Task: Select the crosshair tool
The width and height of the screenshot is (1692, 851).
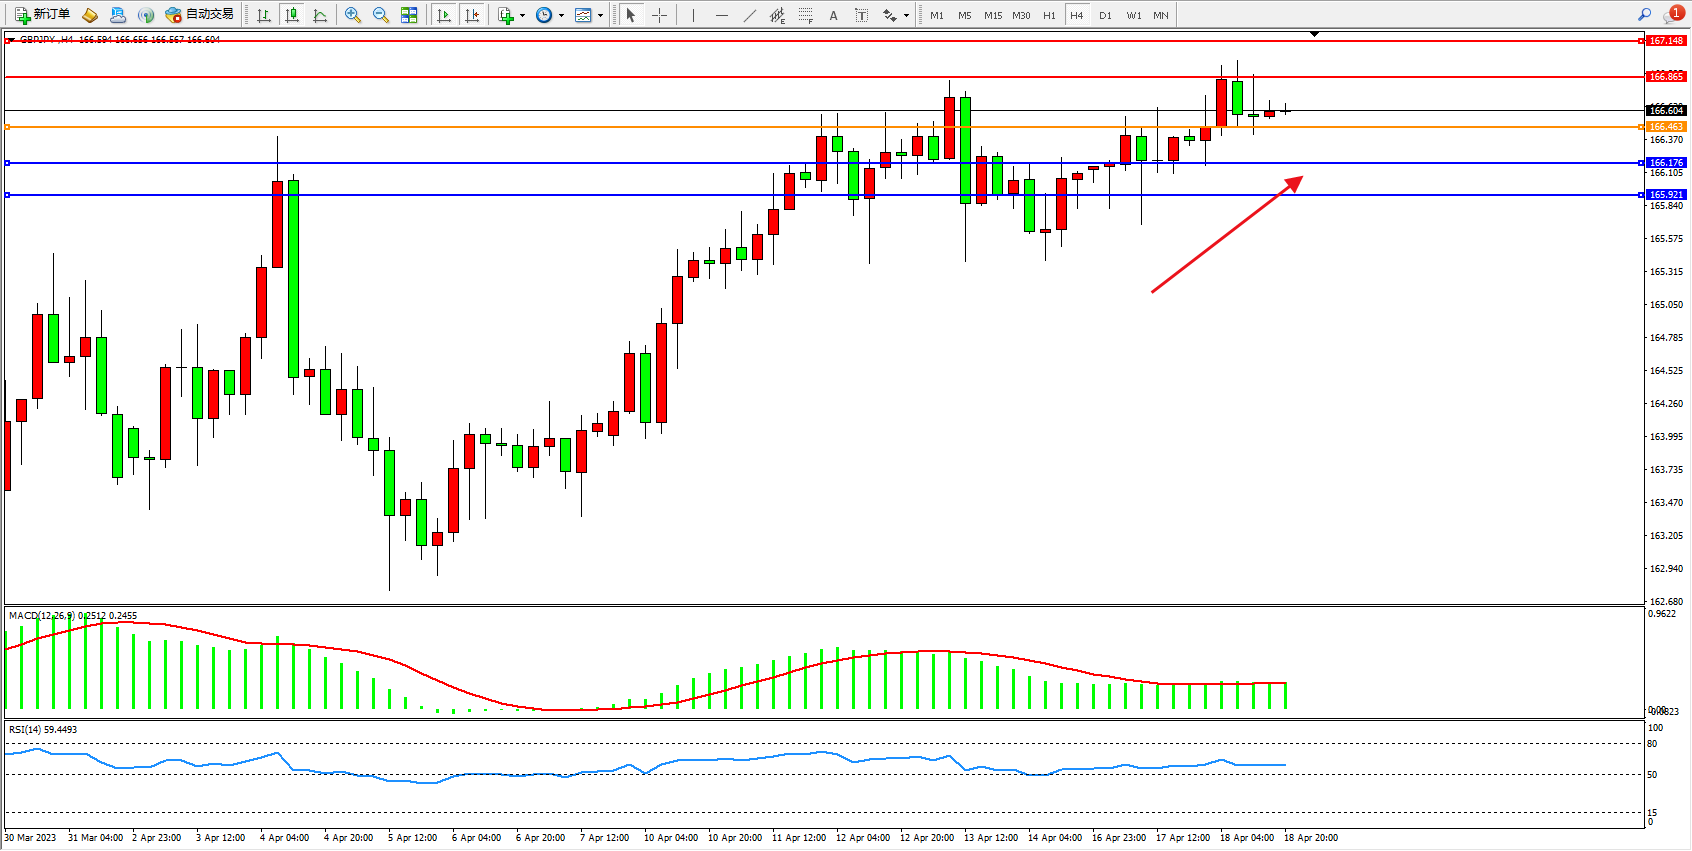Action: tap(659, 15)
